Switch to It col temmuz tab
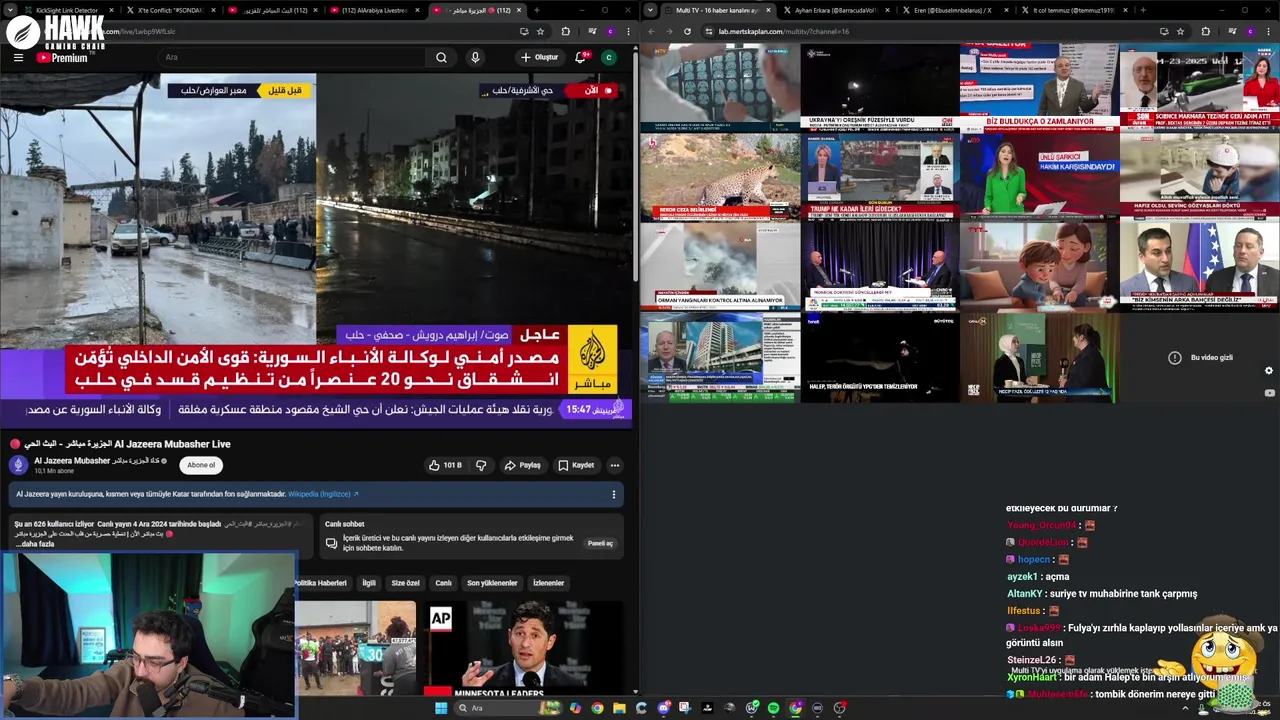This screenshot has height=720, width=1280. pos(1073,10)
